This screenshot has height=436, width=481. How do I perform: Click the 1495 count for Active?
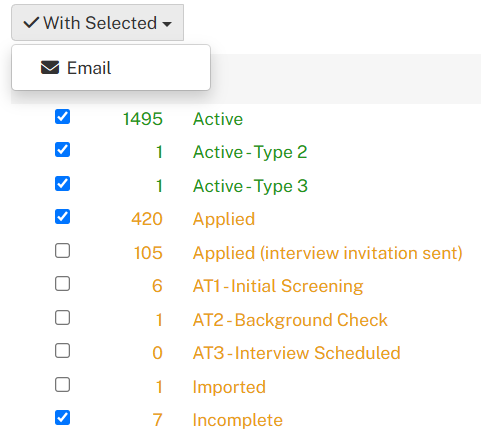coord(143,119)
